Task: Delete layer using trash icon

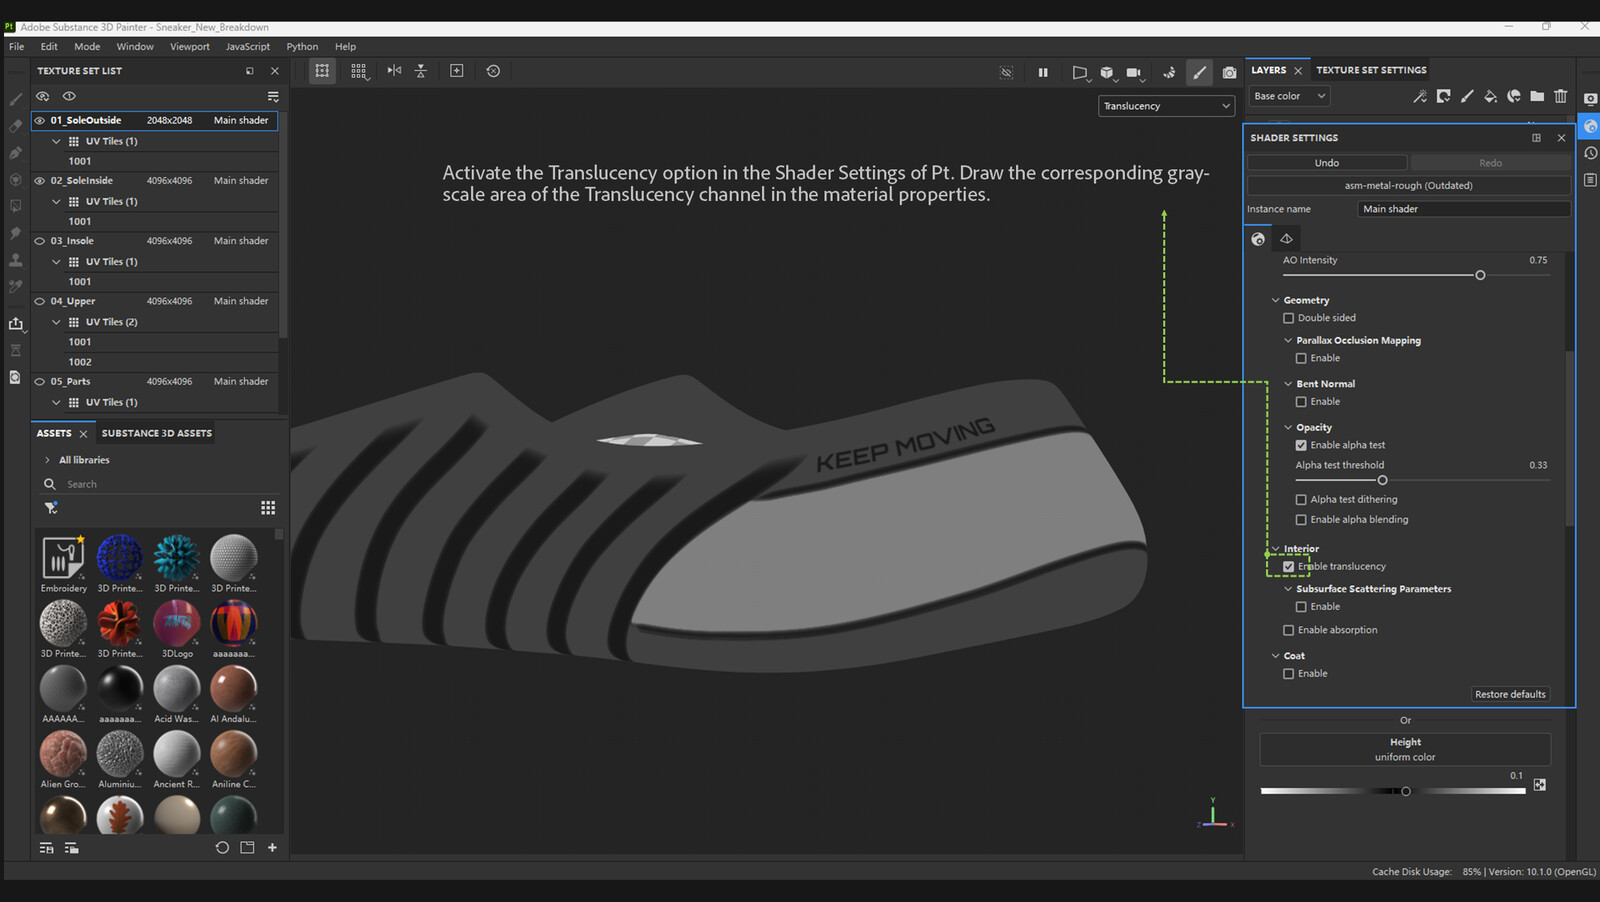Action: [1561, 96]
